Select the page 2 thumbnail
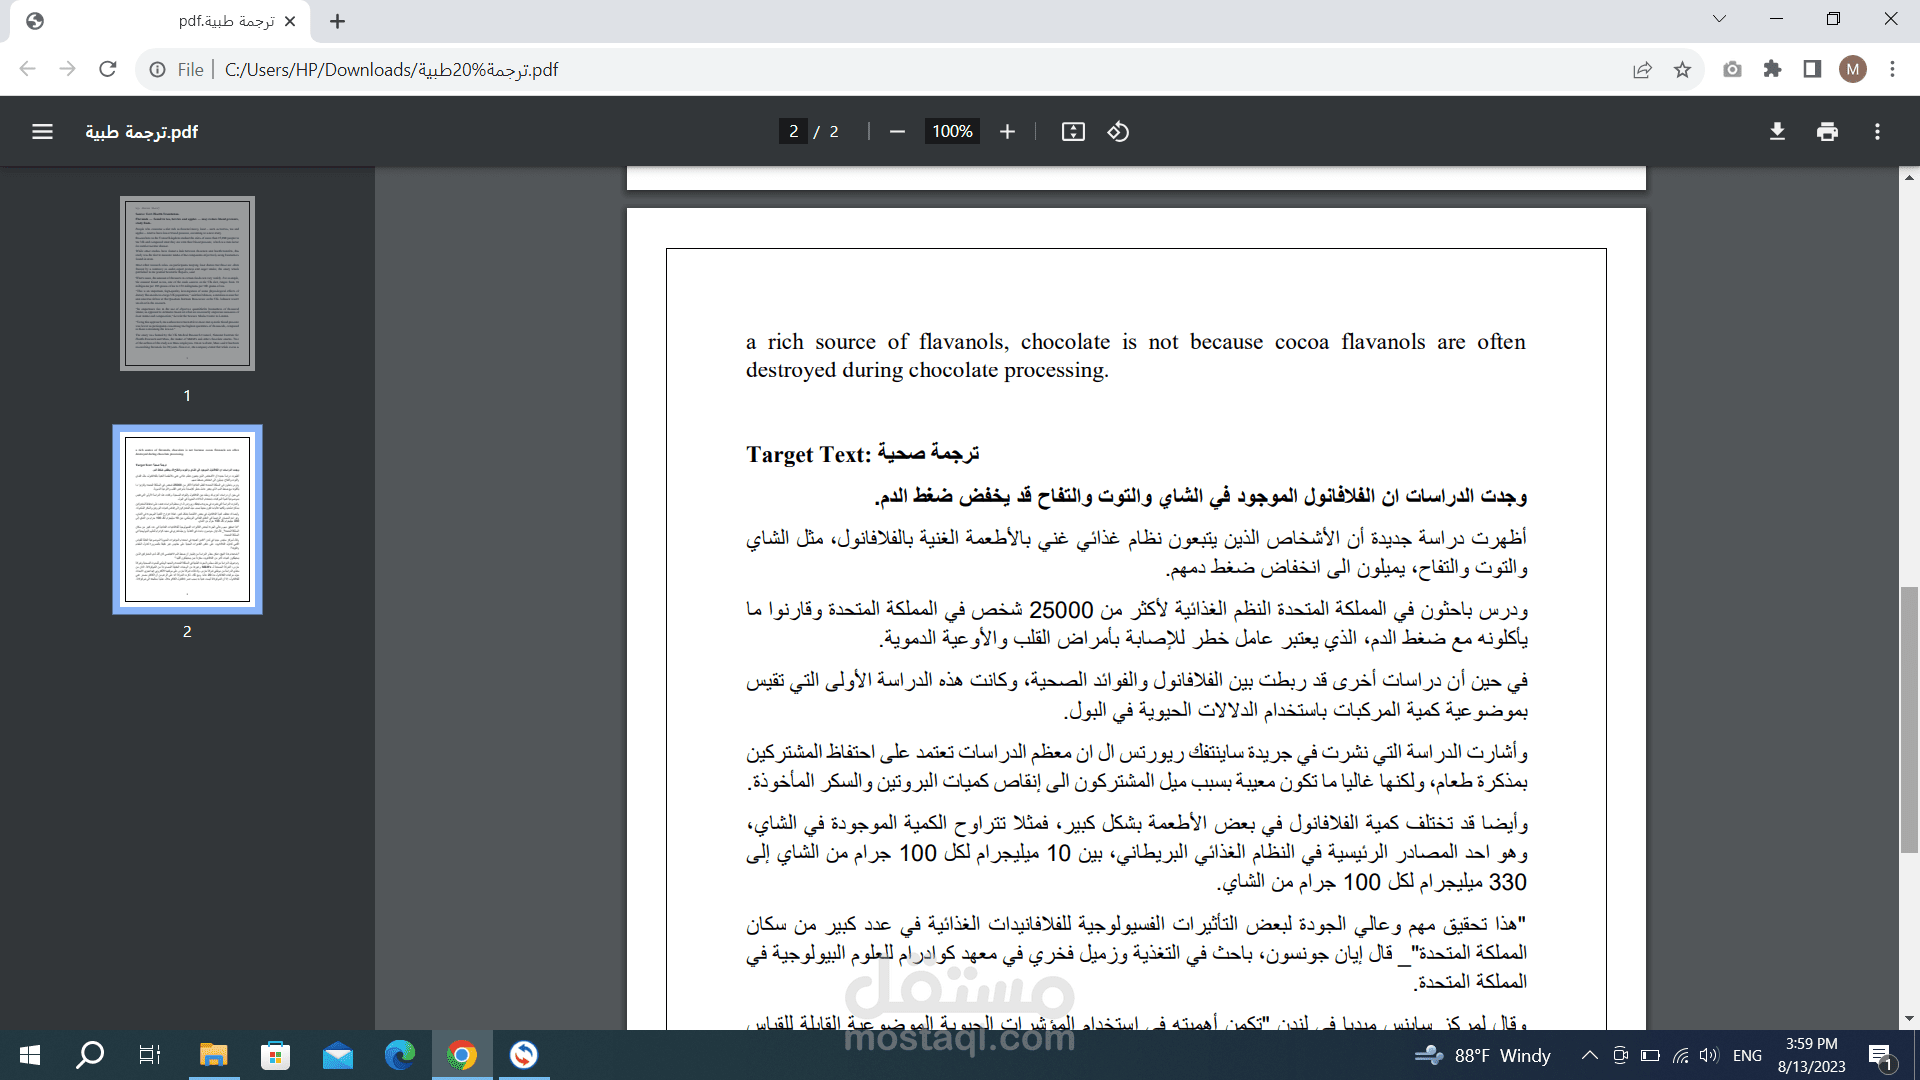Screen dimensions: 1920x1080 click(187, 519)
